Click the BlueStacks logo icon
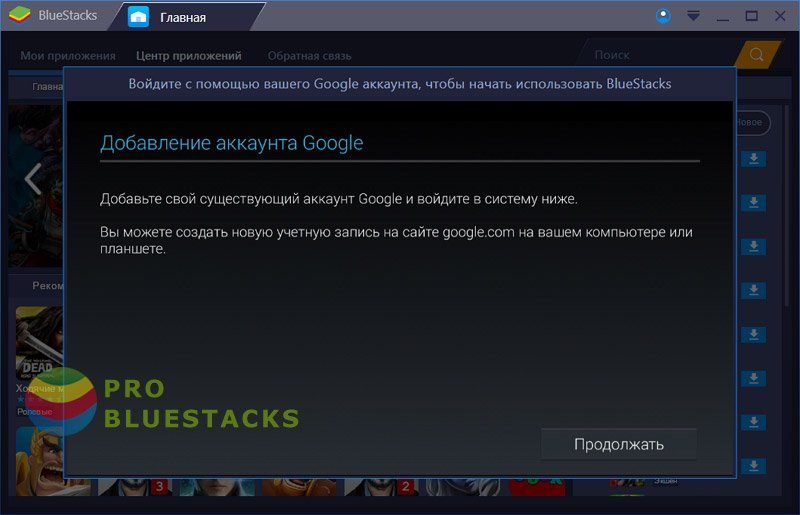Viewport: 800px width, 515px height. [20, 16]
